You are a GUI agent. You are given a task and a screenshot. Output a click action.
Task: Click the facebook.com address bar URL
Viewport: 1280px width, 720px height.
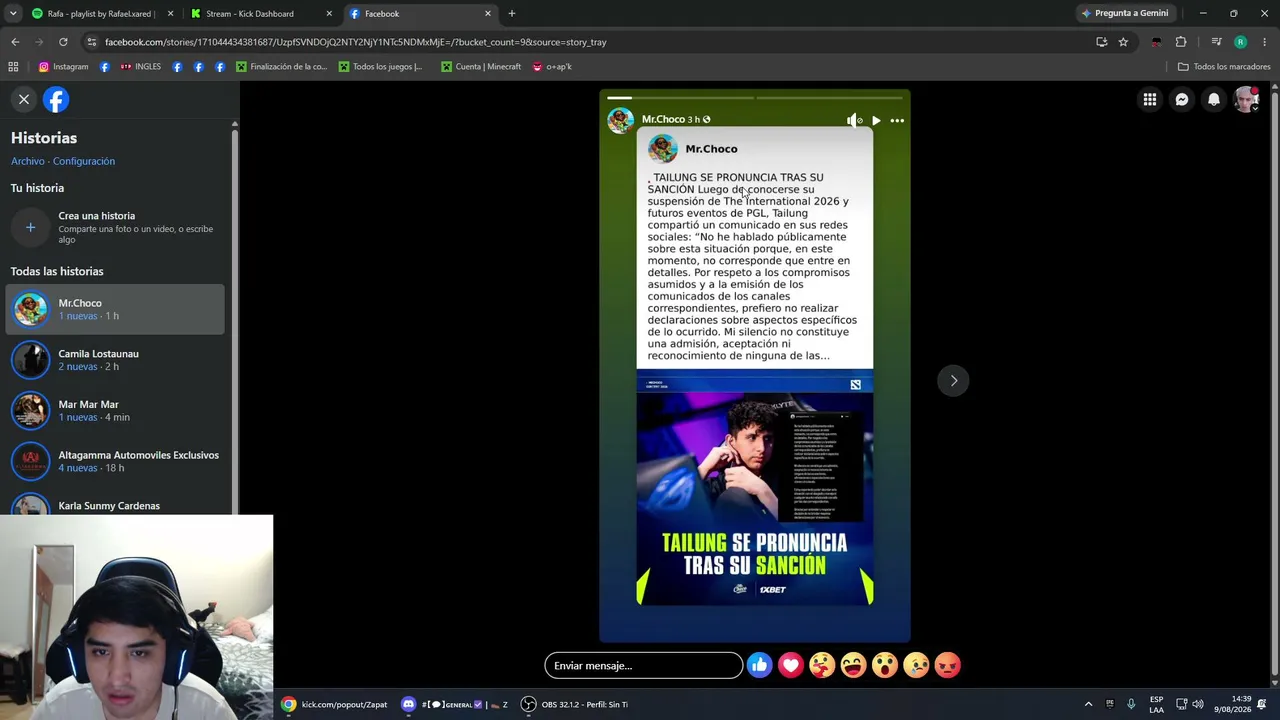coord(355,42)
